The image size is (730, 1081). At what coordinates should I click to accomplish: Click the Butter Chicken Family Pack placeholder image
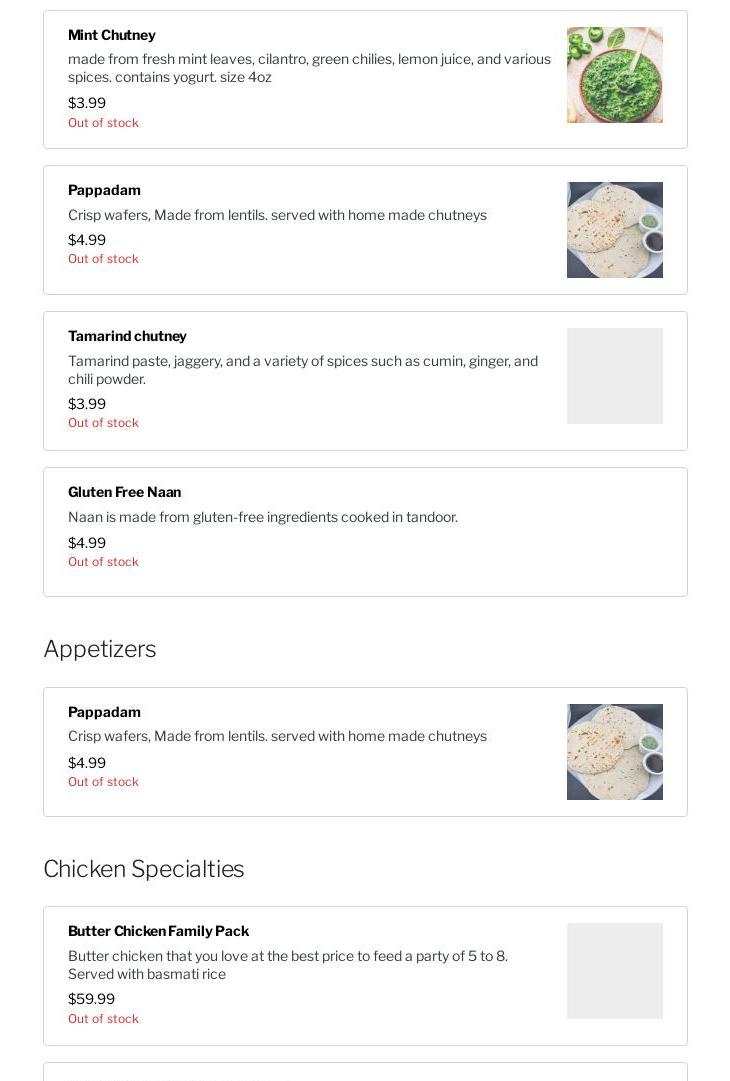click(x=614, y=971)
